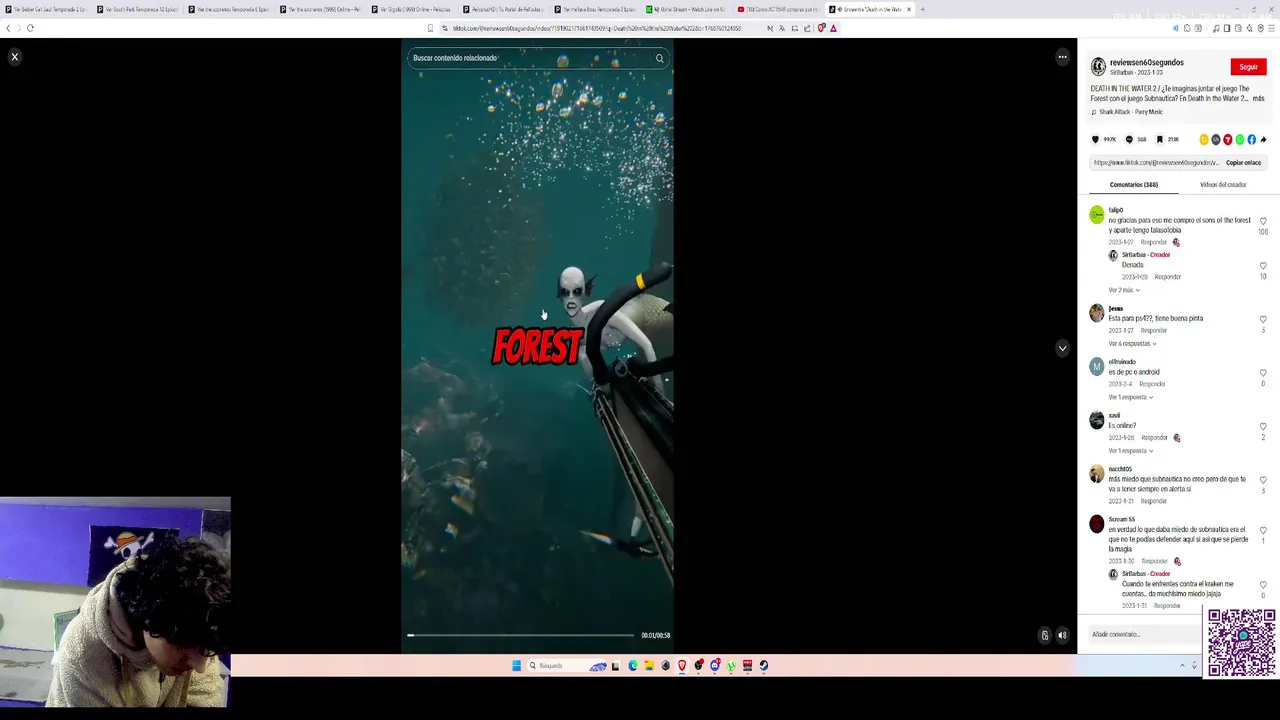Screen dimensions: 1280x720
Task: Open Edge from the taskbar
Action: 632,665
